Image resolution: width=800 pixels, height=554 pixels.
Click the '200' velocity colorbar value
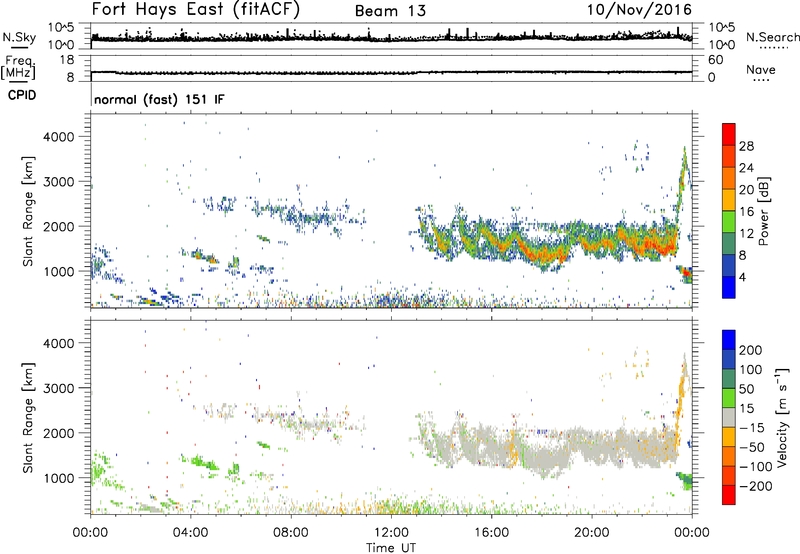pos(751,350)
